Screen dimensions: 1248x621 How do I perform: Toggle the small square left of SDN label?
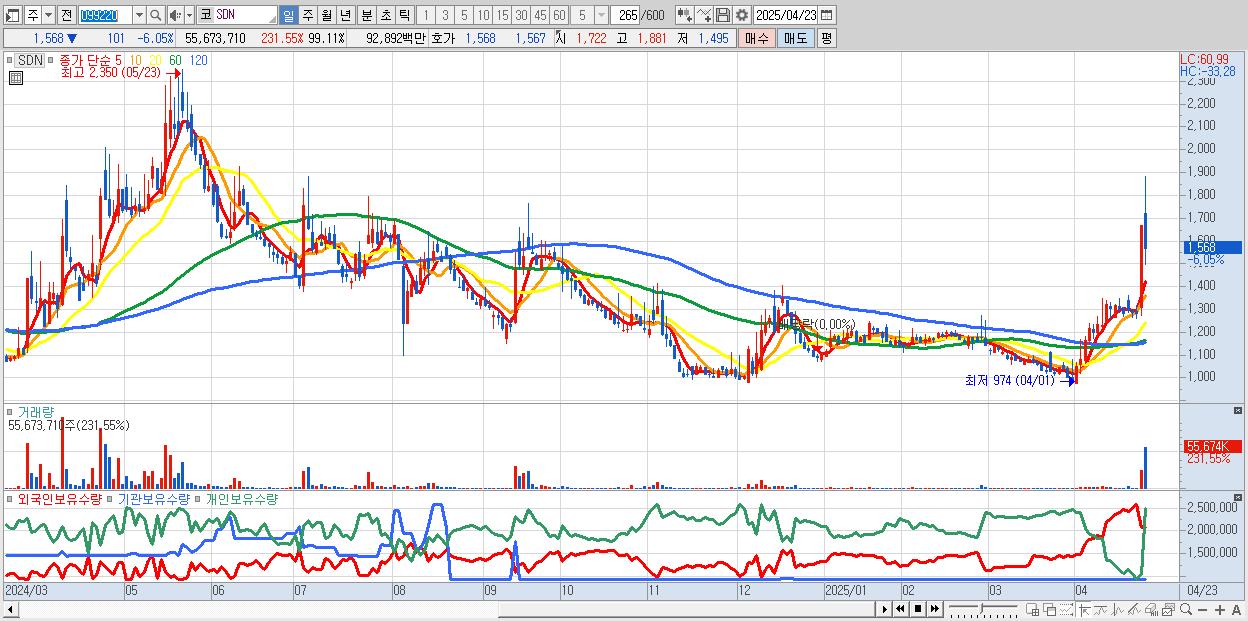[x=12, y=60]
